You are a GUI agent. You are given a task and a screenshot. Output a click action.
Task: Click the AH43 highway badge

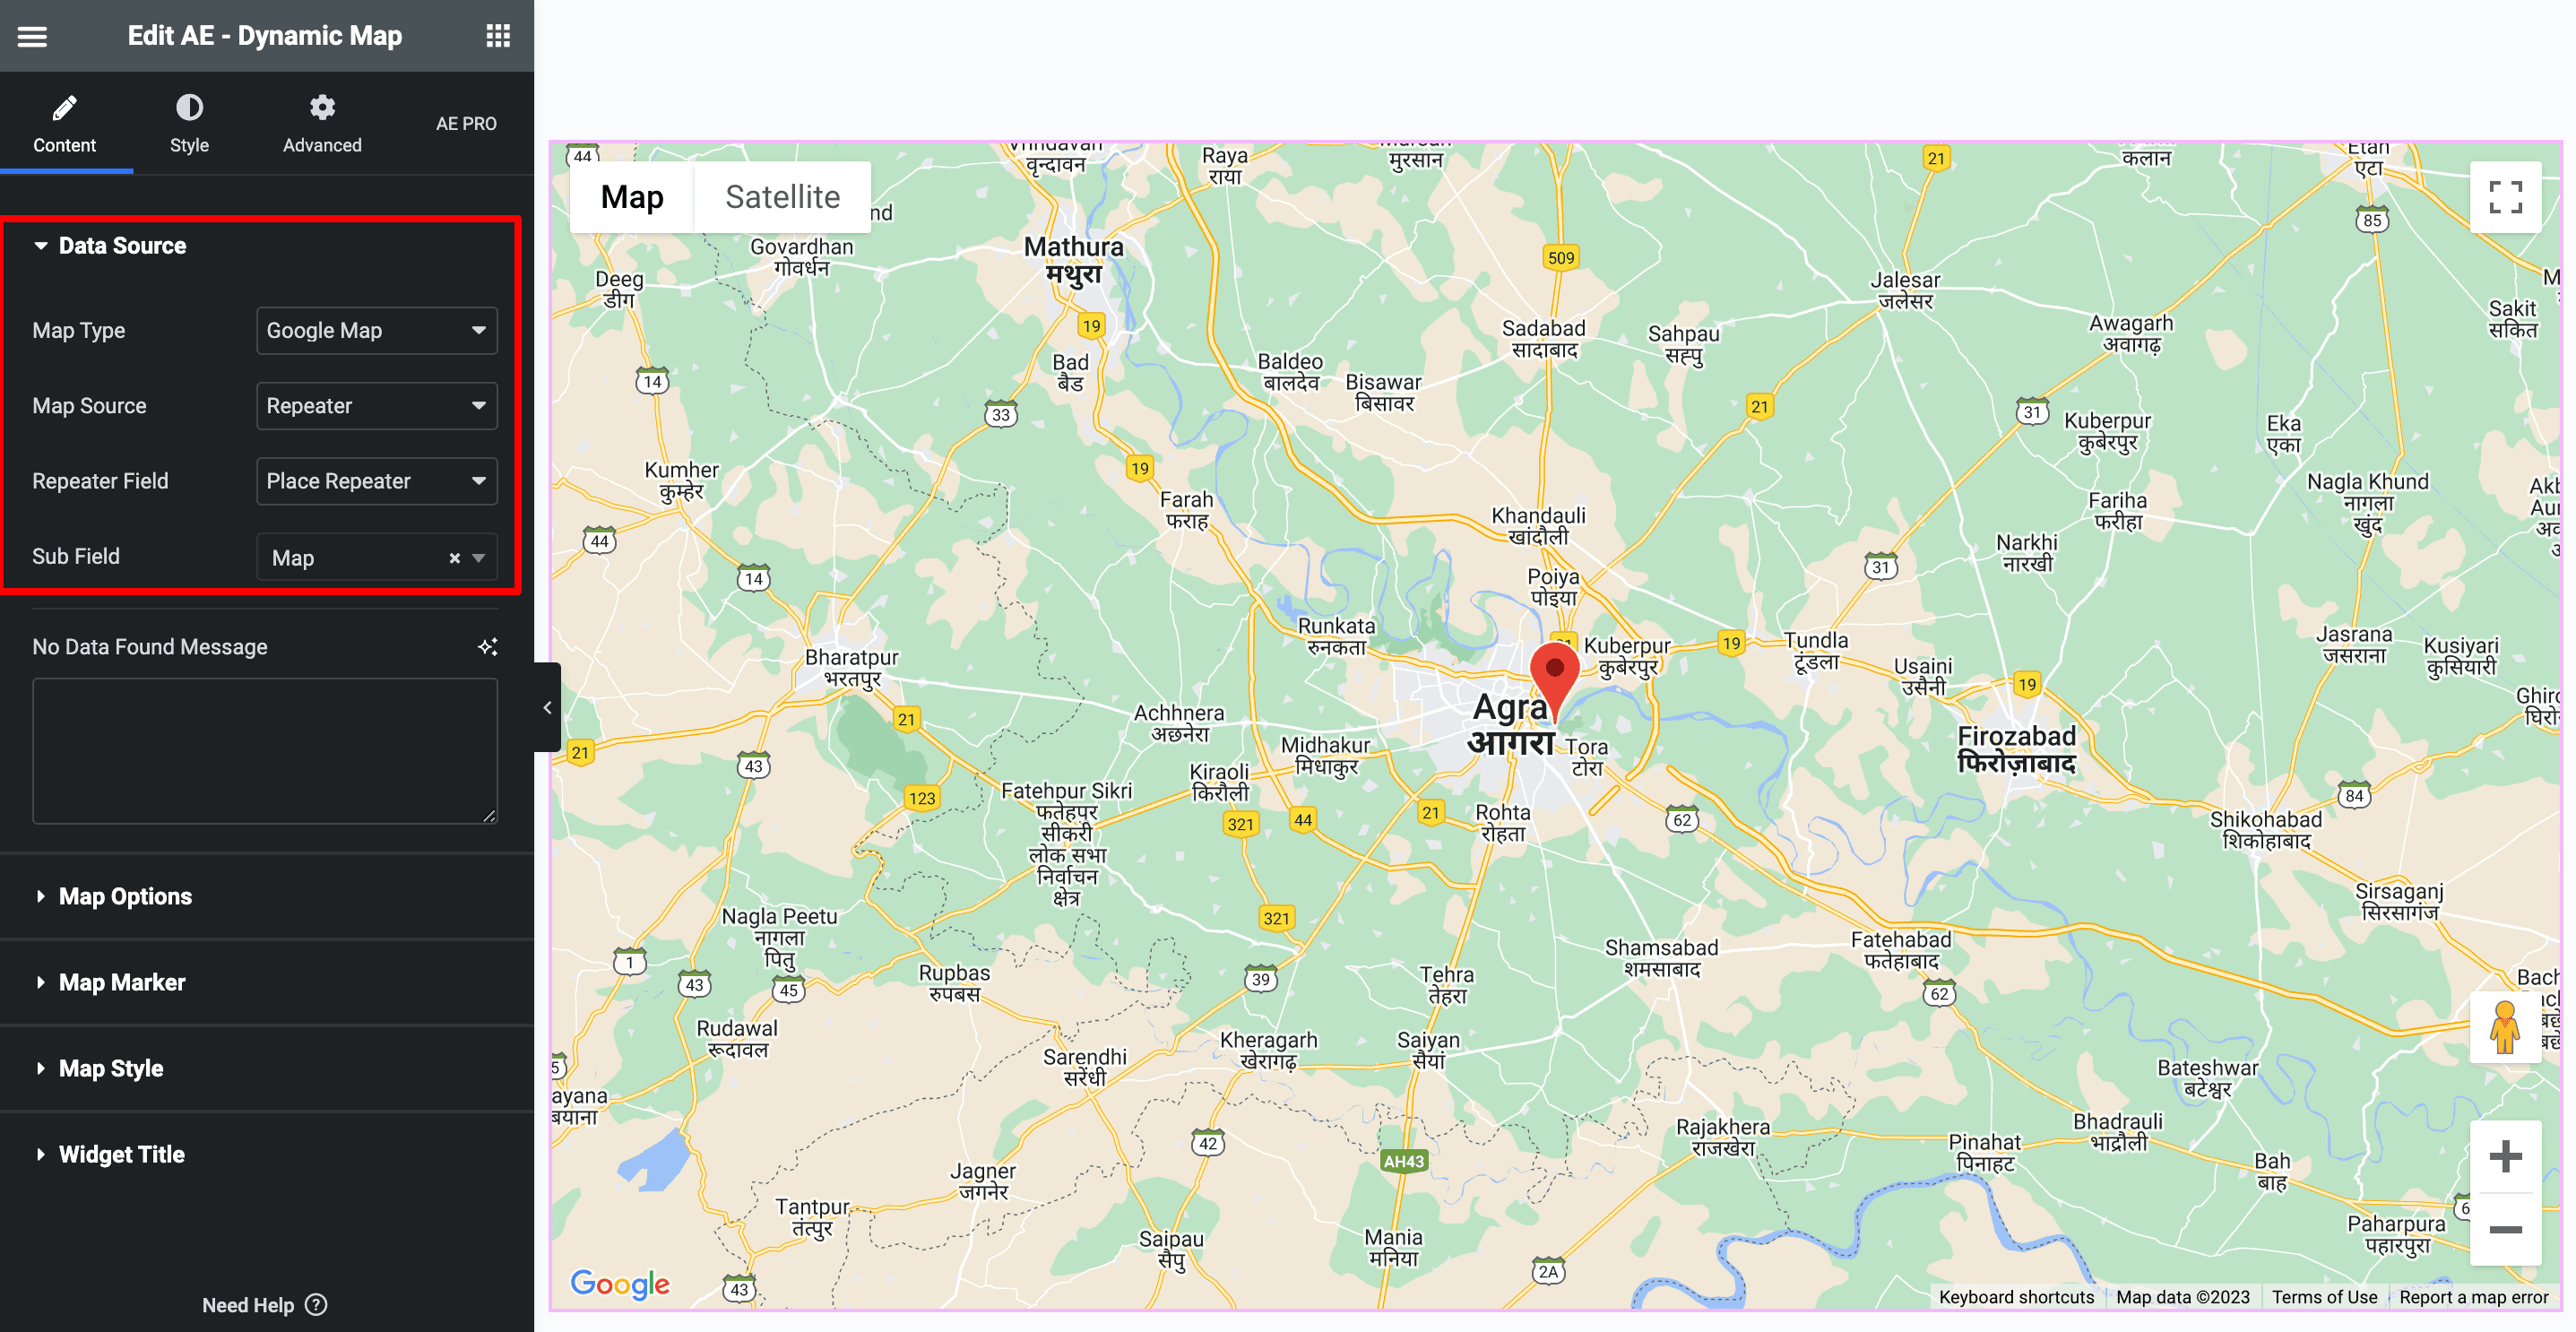point(1403,1161)
